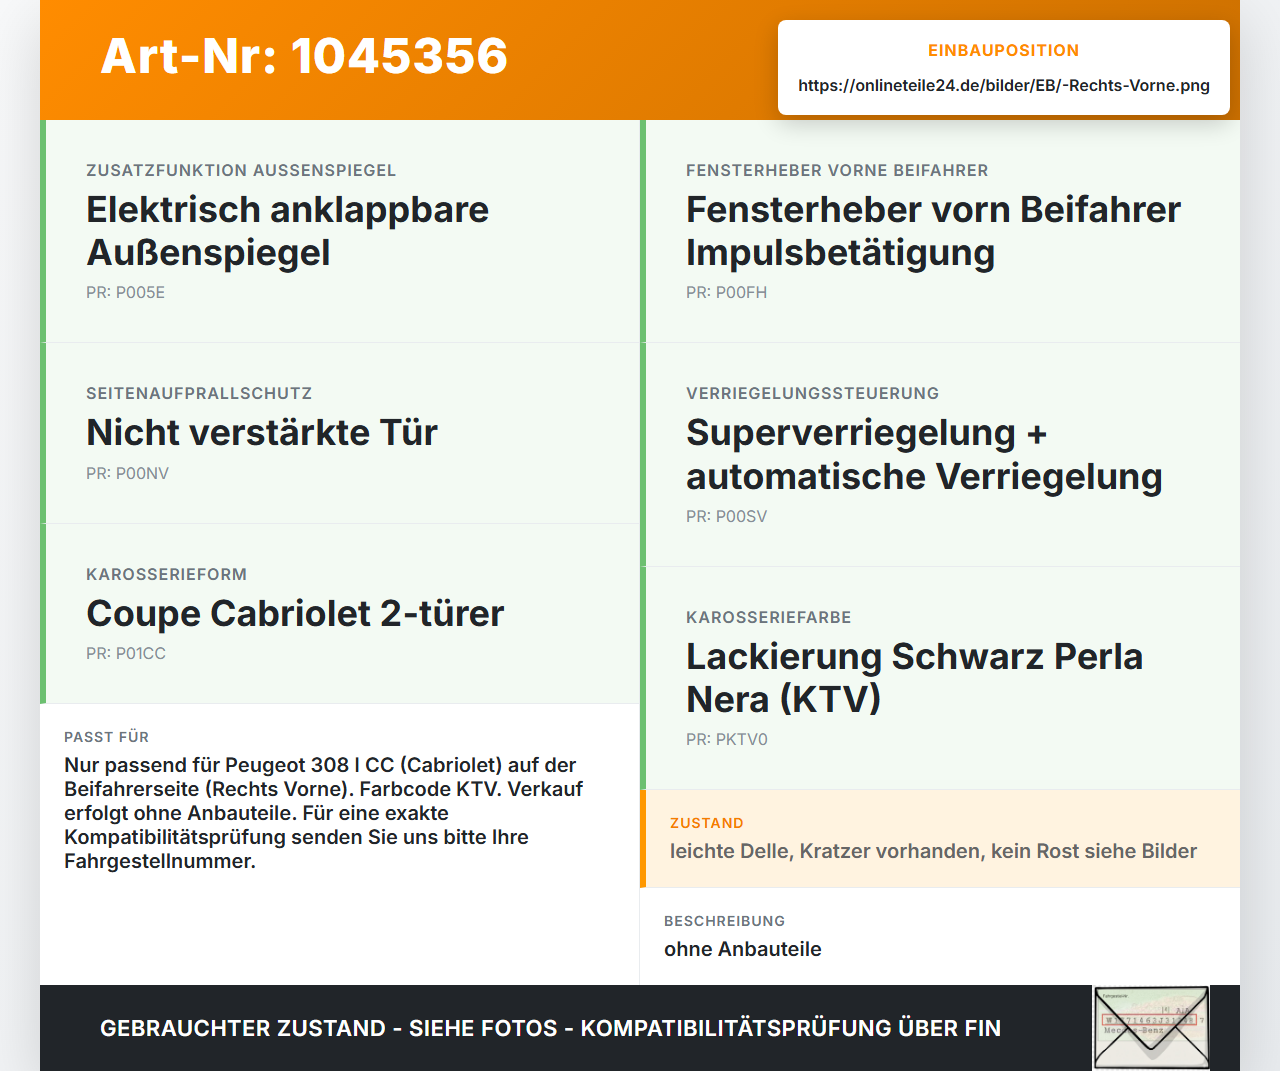Click the SEITENAUFPRALLSCHUTZ label

click(x=199, y=393)
